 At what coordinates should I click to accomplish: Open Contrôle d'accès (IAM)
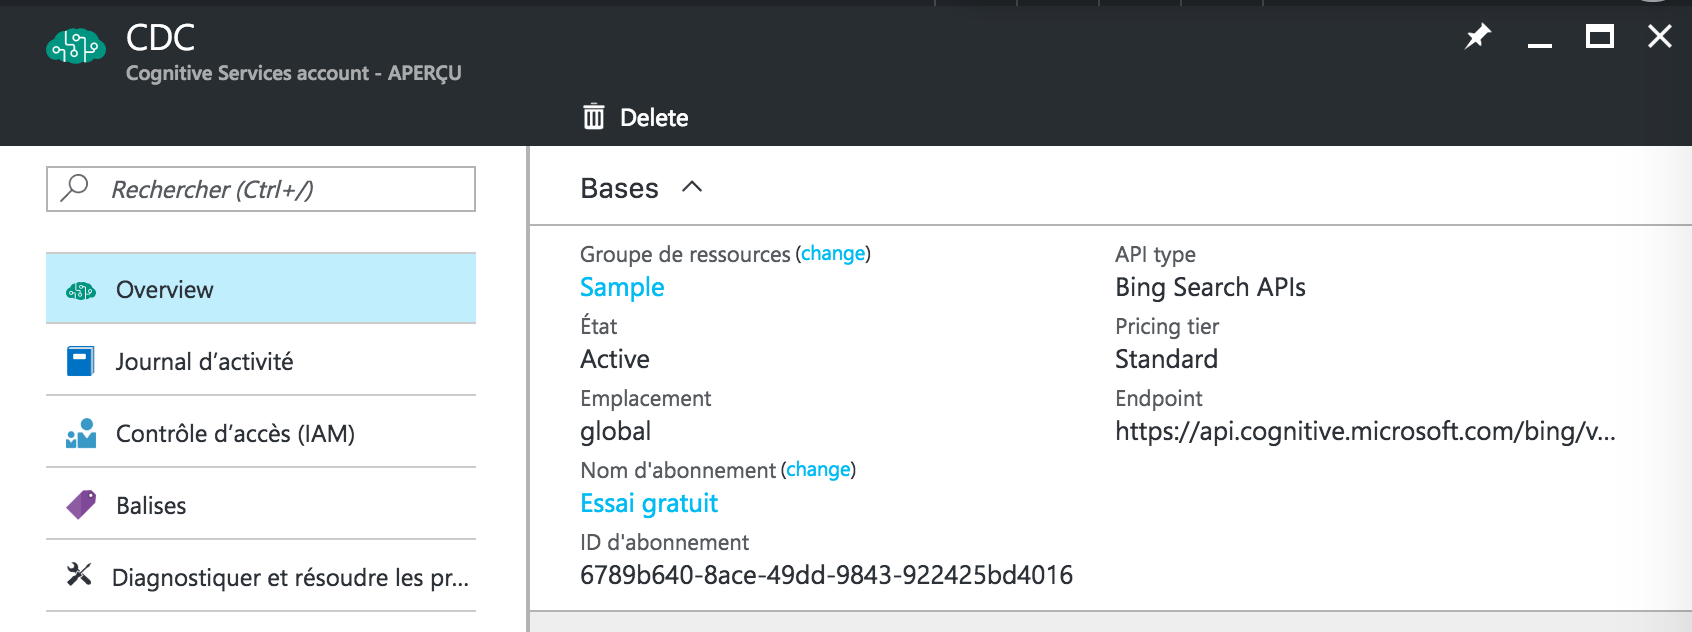point(261,433)
